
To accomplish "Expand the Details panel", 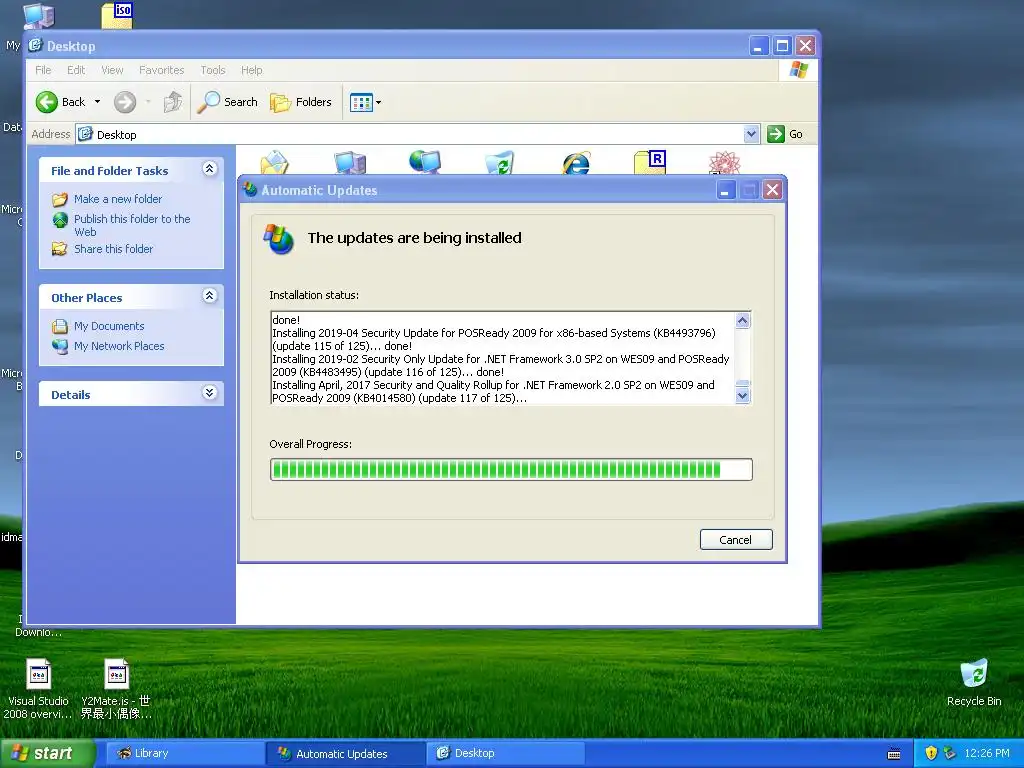I will 209,392.
